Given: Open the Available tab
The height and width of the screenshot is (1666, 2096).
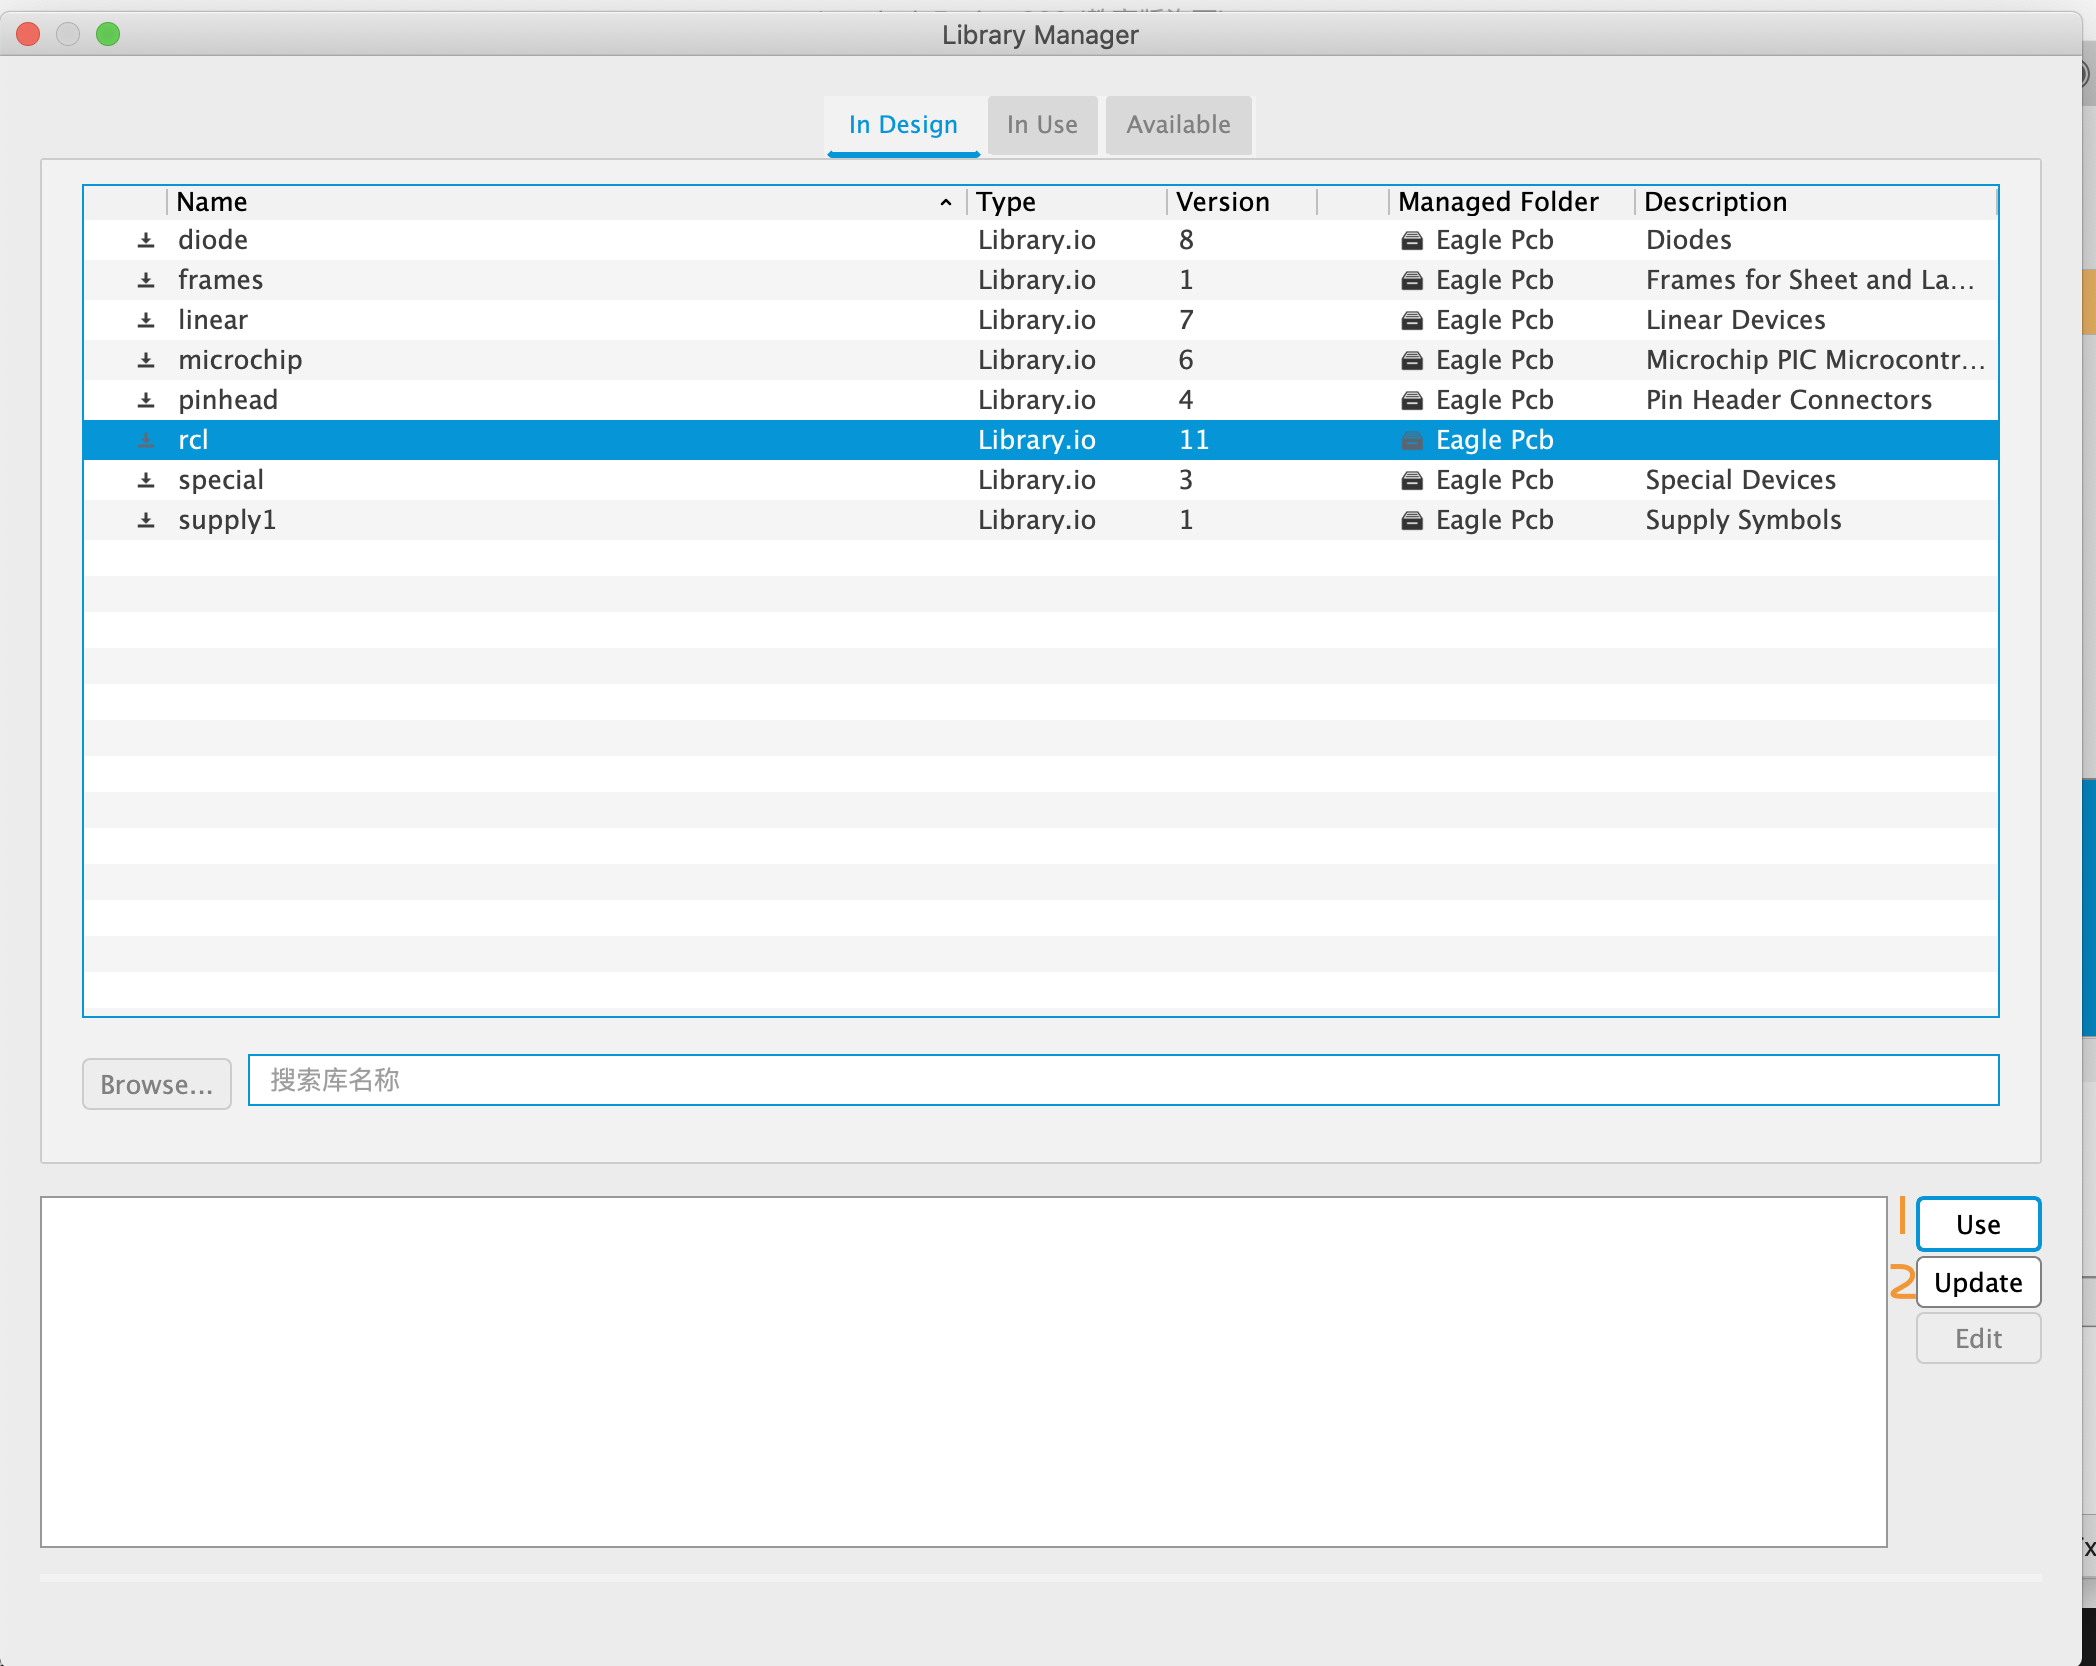Looking at the screenshot, I should (1178, 125).
